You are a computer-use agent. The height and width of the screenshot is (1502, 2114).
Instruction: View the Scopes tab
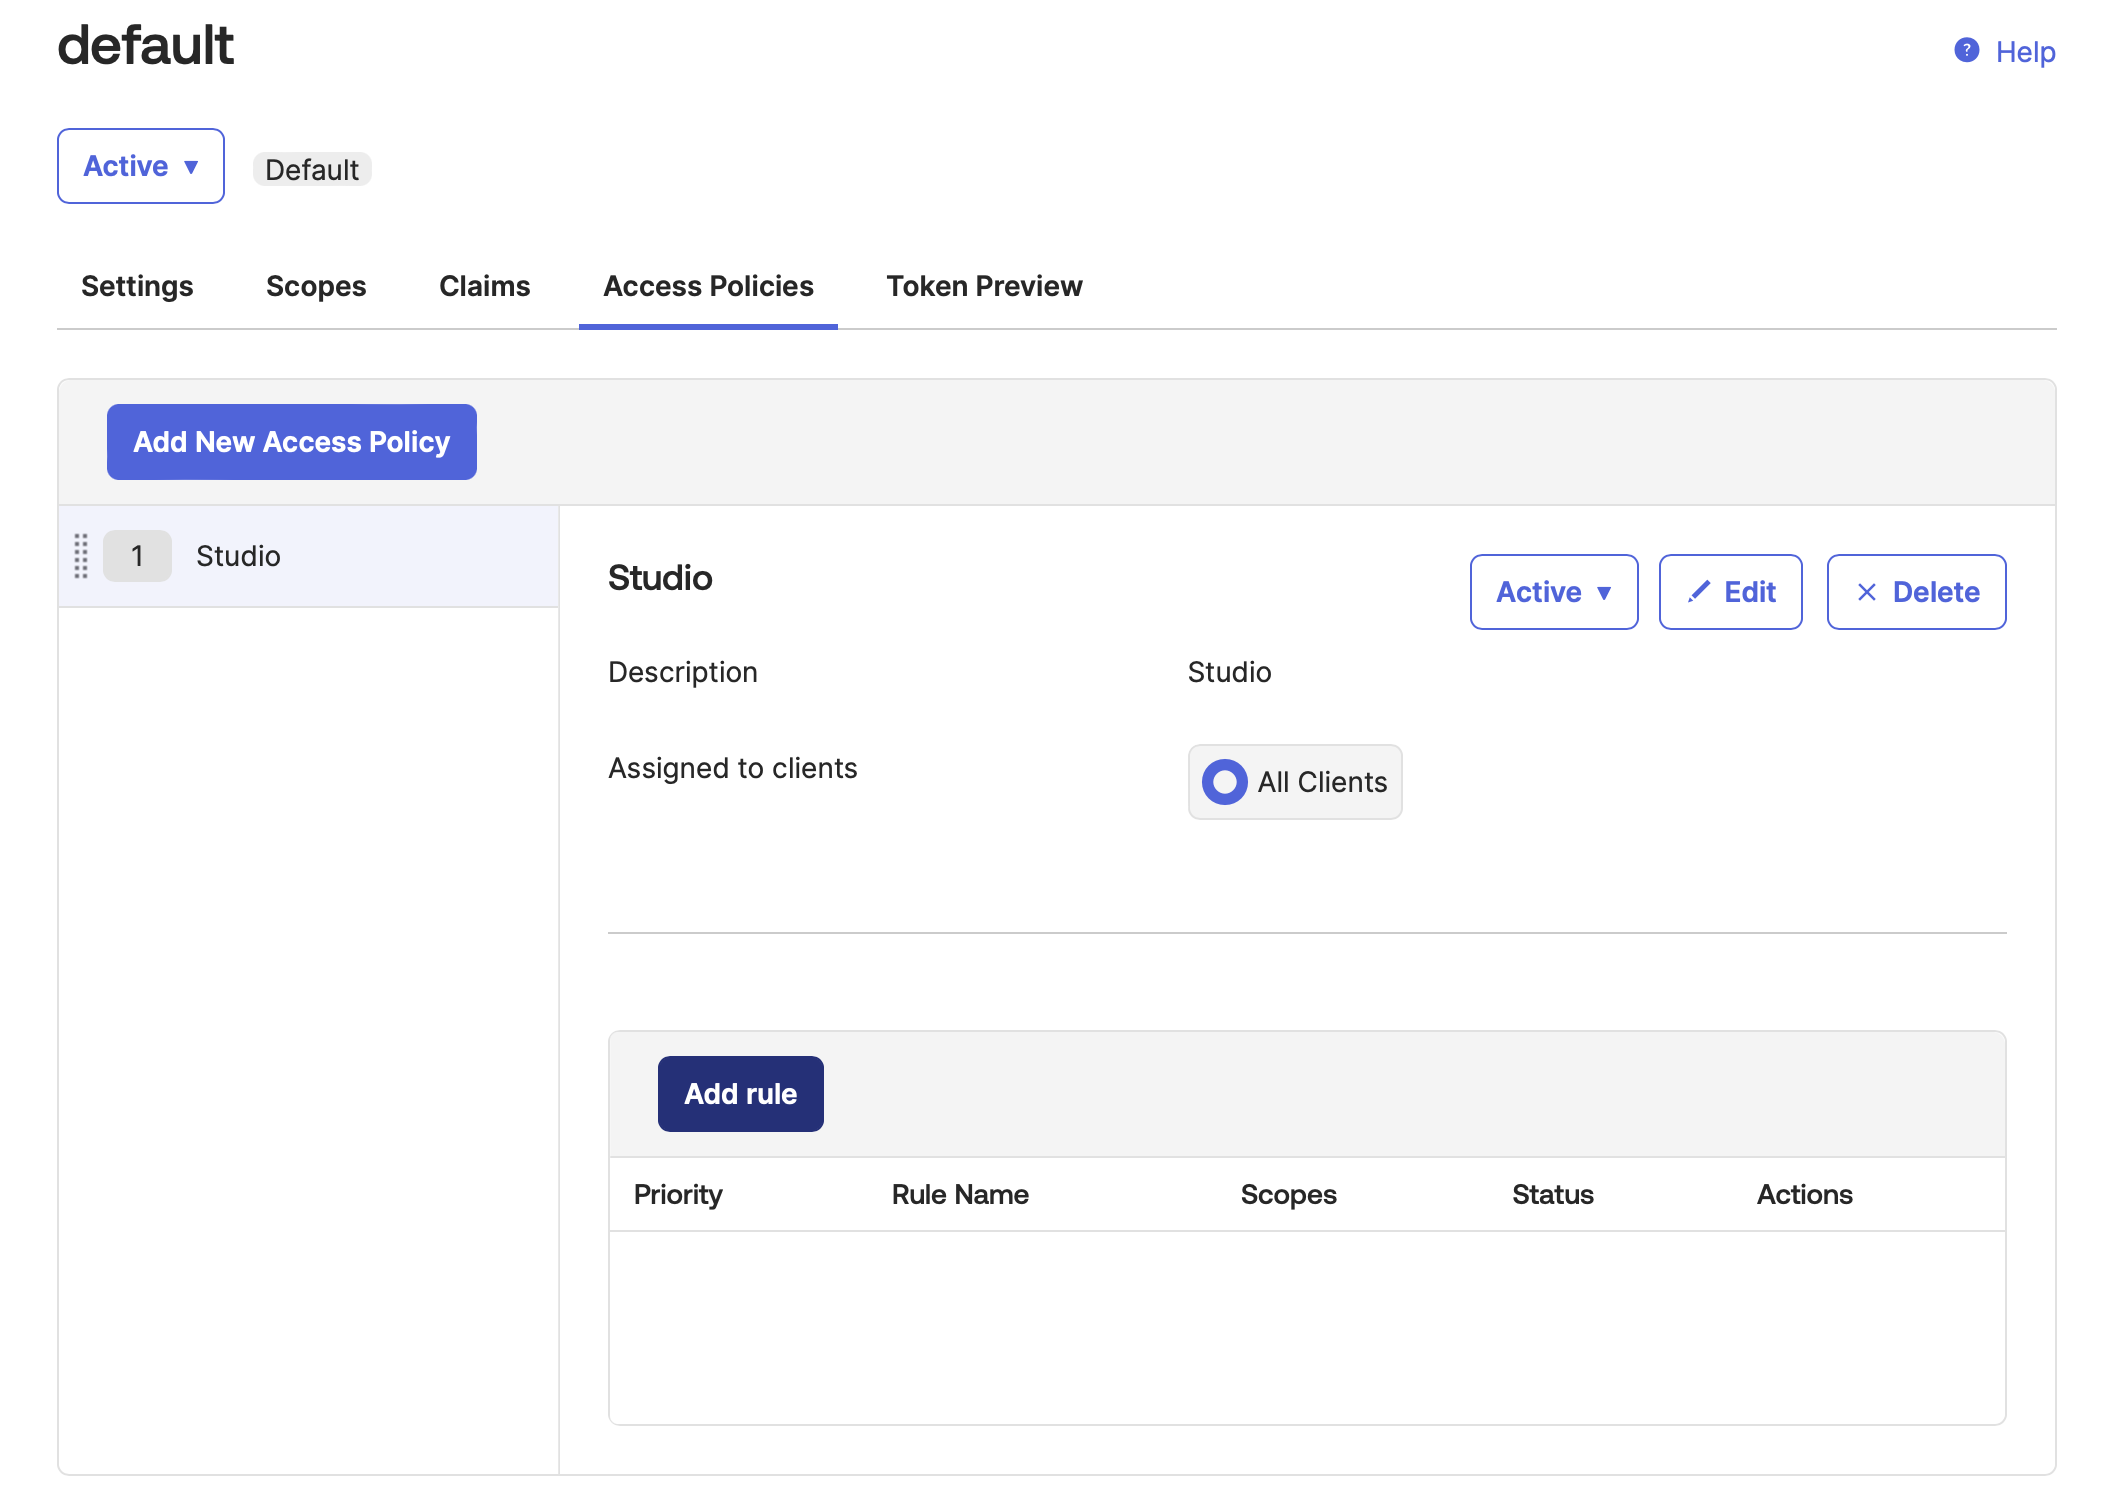click(x=315, y=287)
